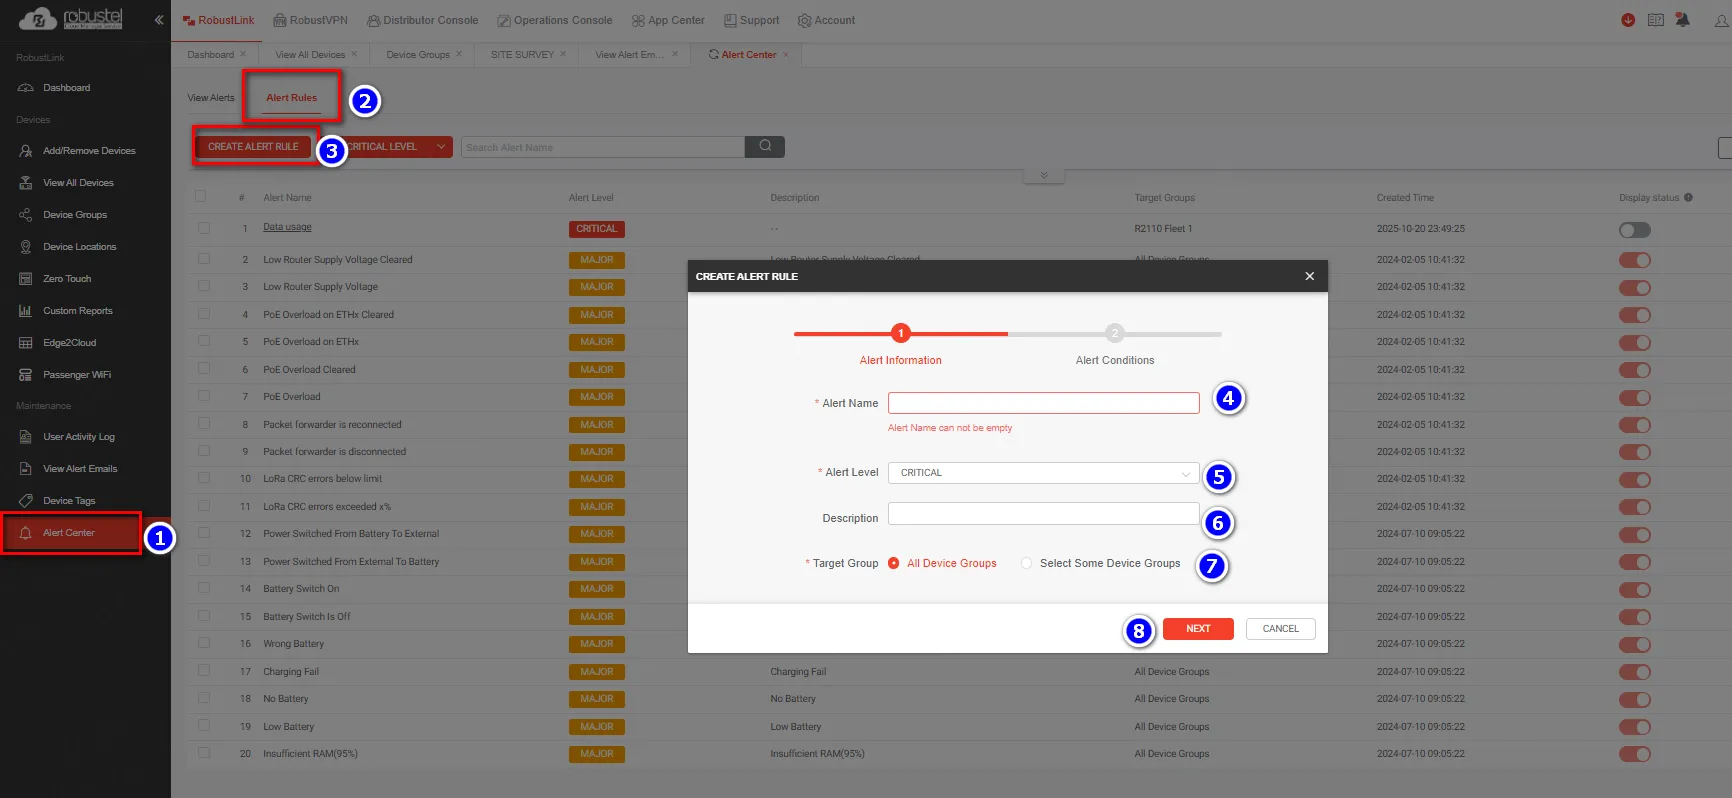Select All Device Groups radio button
This screenshot has height=798, width=1732.
[894, 564]
